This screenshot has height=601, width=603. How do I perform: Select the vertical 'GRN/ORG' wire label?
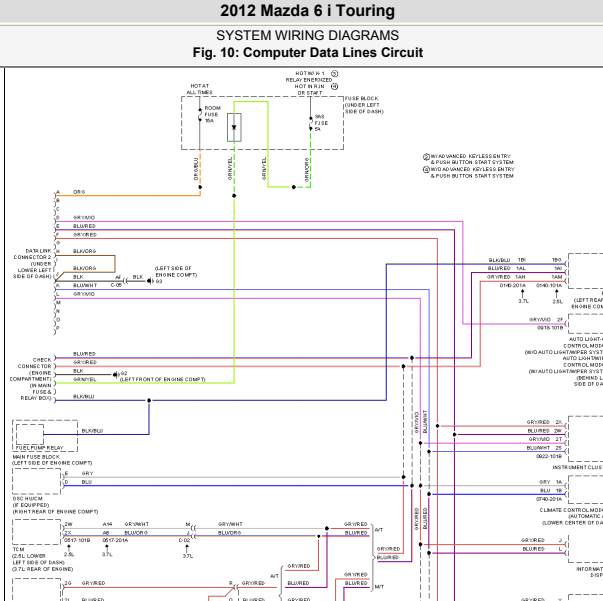(x=307, y=170)
